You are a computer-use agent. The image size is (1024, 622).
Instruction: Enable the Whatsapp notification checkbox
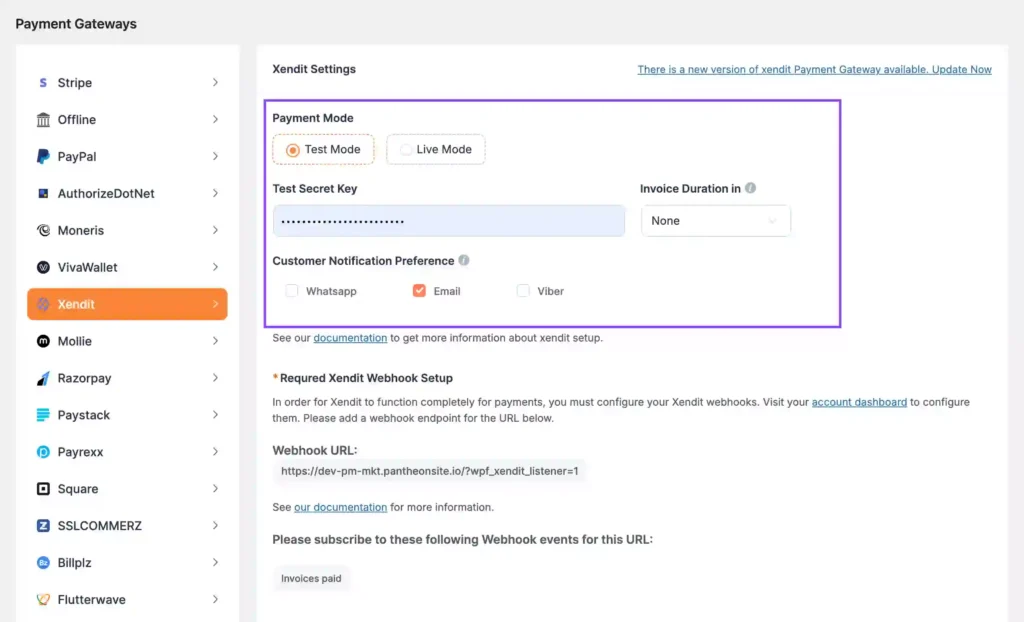[x=291, y=291]
